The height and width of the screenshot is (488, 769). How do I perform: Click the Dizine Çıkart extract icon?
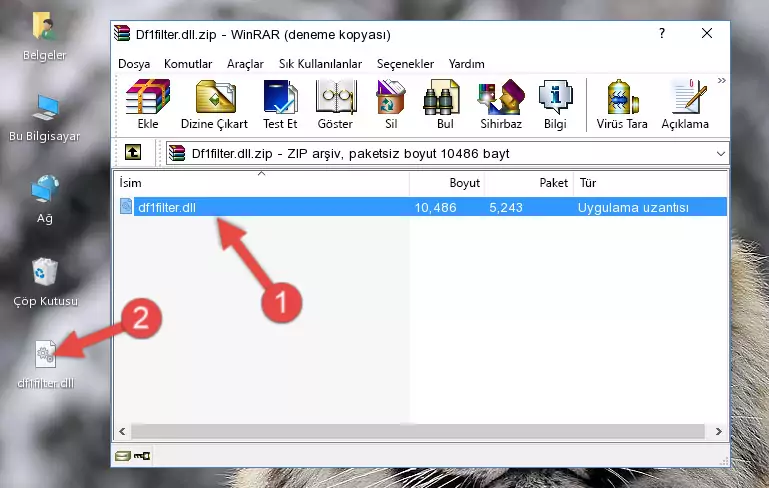[x=214, y=104]
